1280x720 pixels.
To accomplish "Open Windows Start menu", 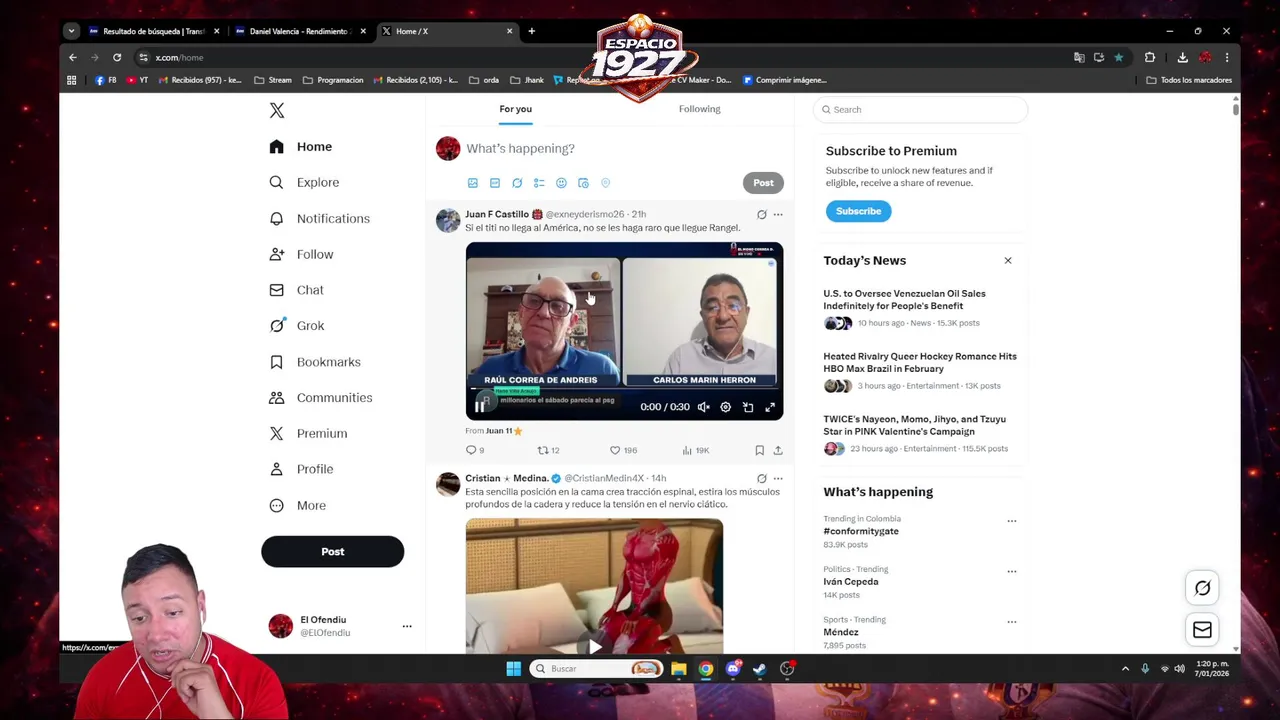I will [513, 669].
